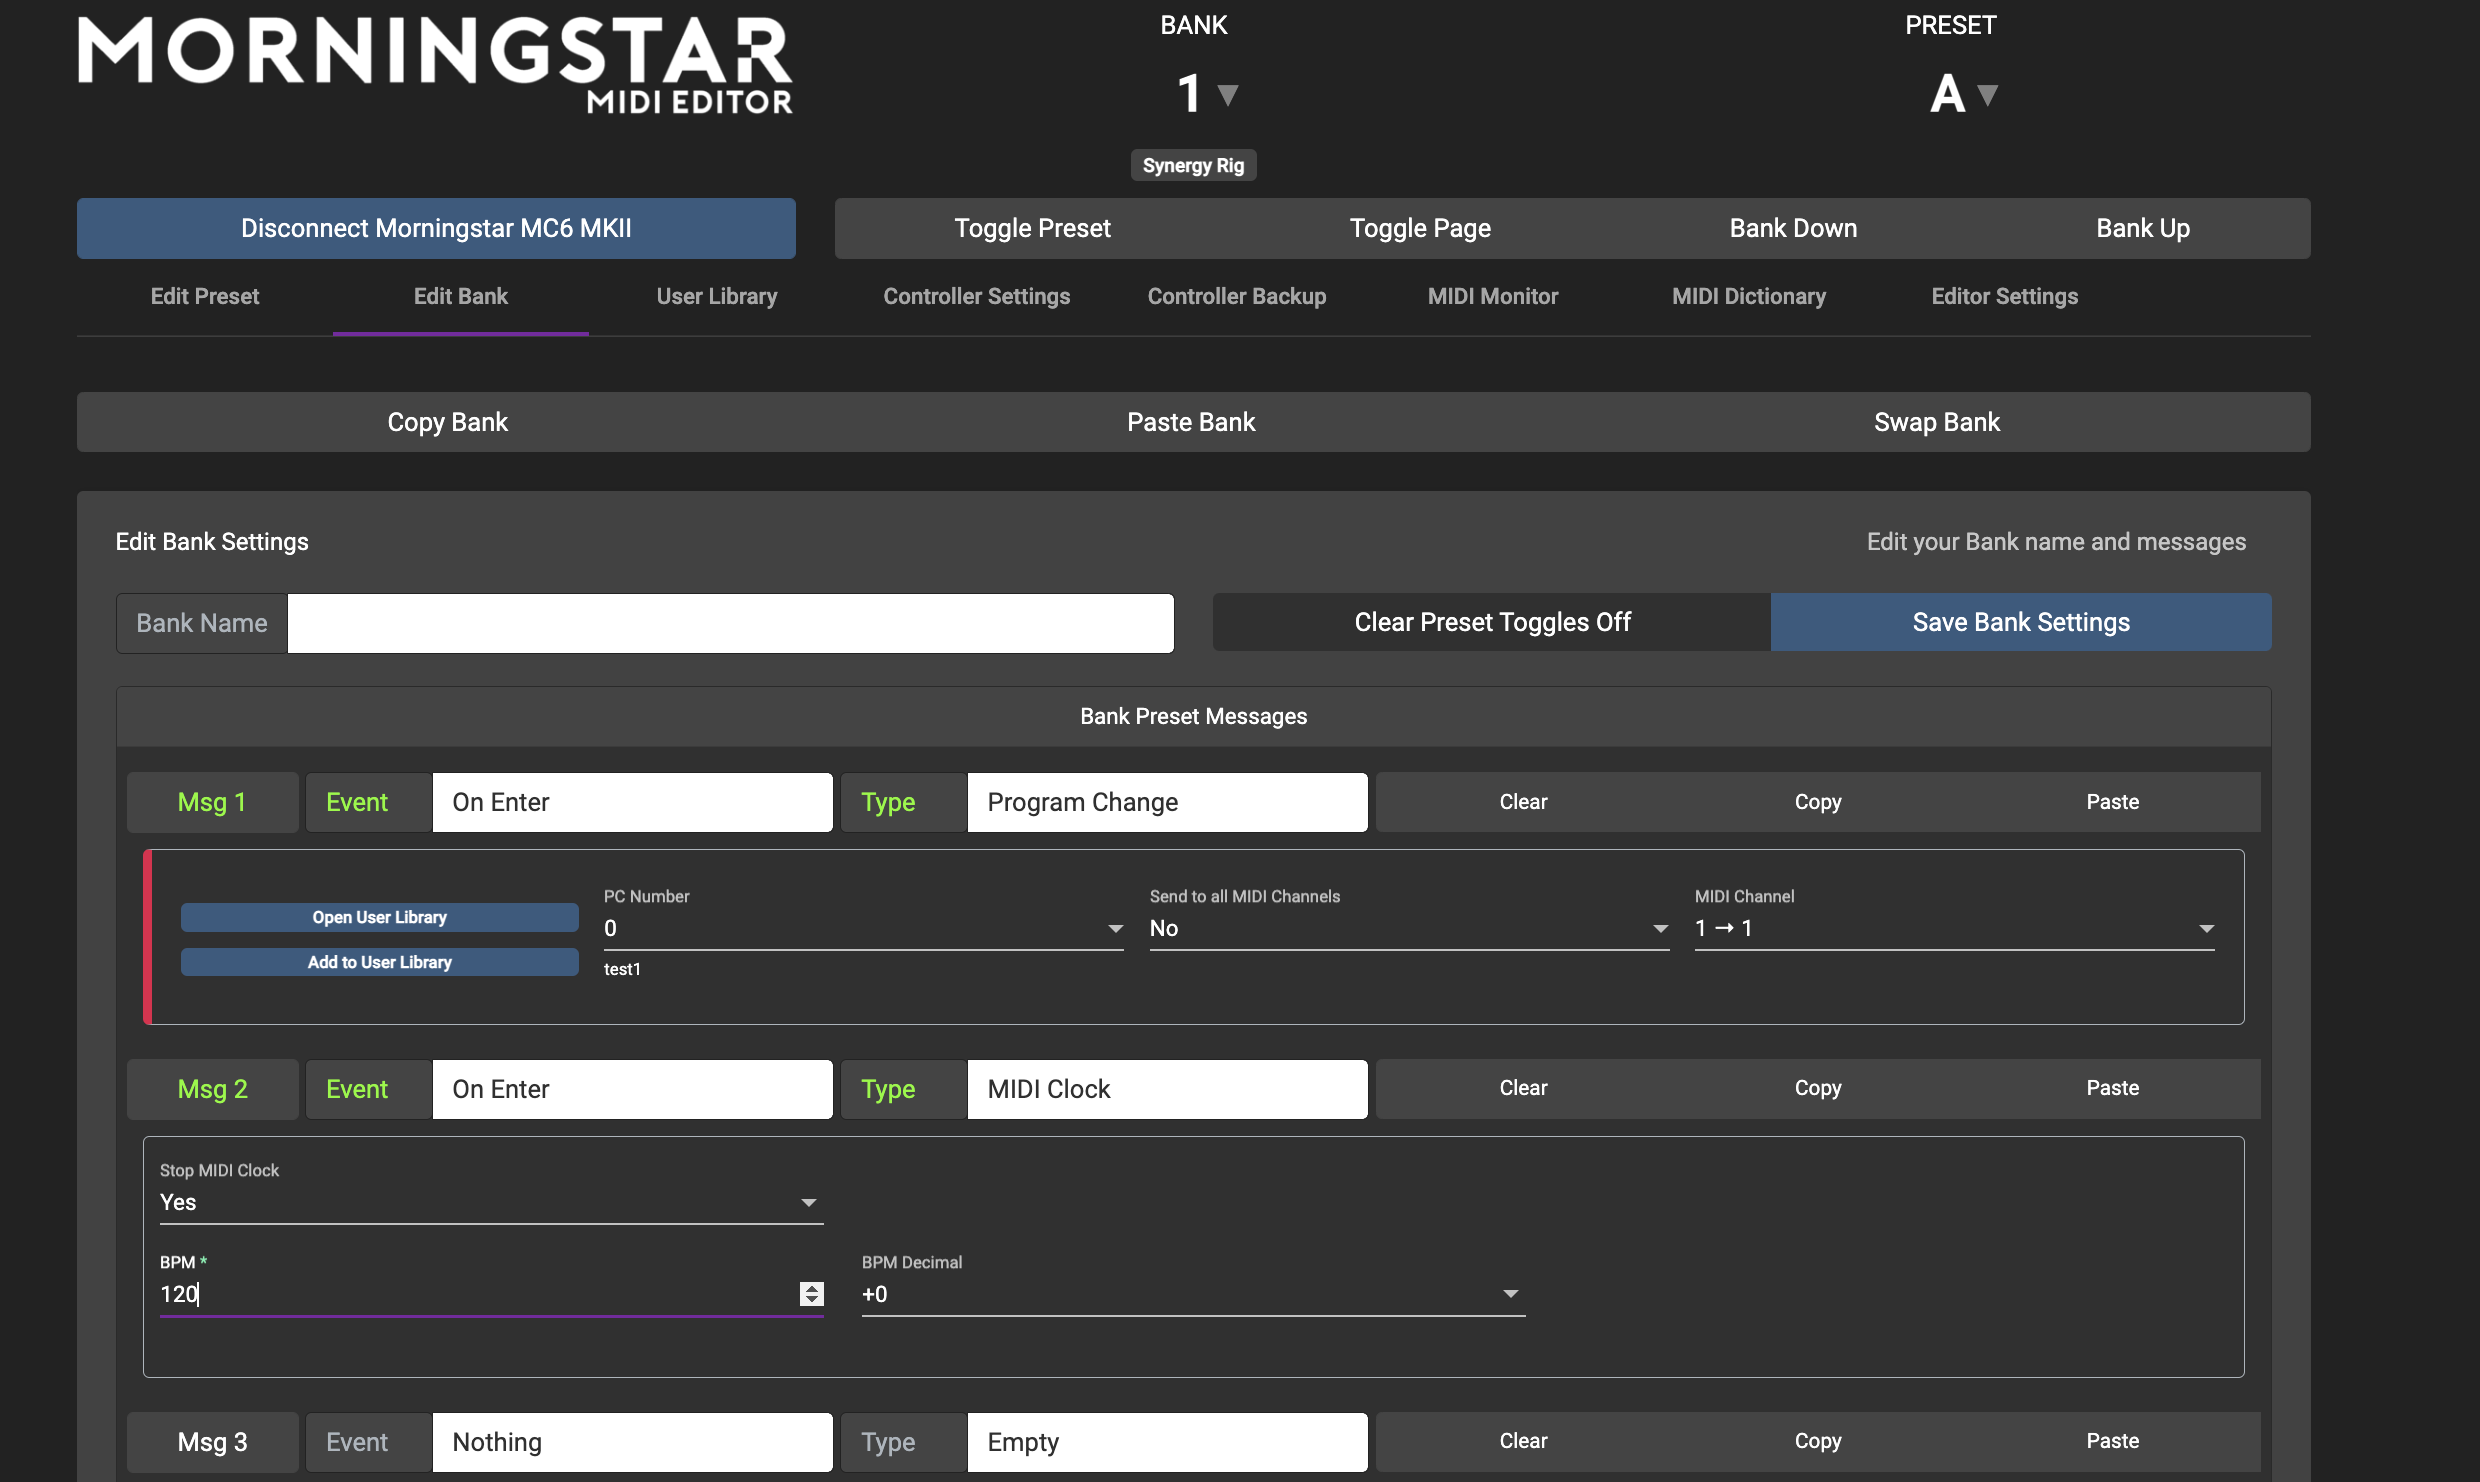This screenshot has width=2480, height=1482.
Task: Open the MIDI Monitor tab
Action: click(1492, 297)
